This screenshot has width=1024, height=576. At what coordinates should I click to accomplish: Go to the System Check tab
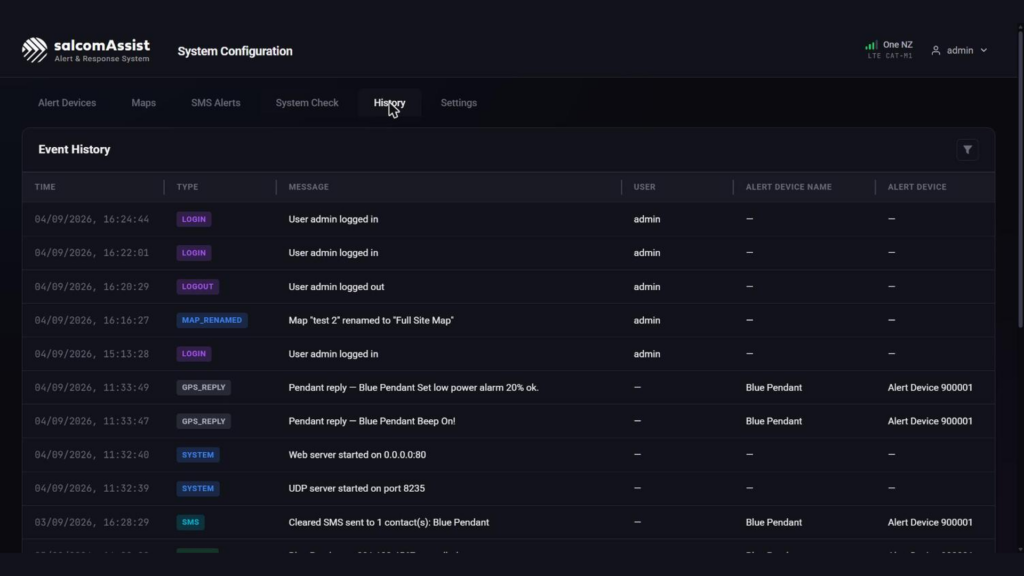pyautogui.click(x=307, y=103)
